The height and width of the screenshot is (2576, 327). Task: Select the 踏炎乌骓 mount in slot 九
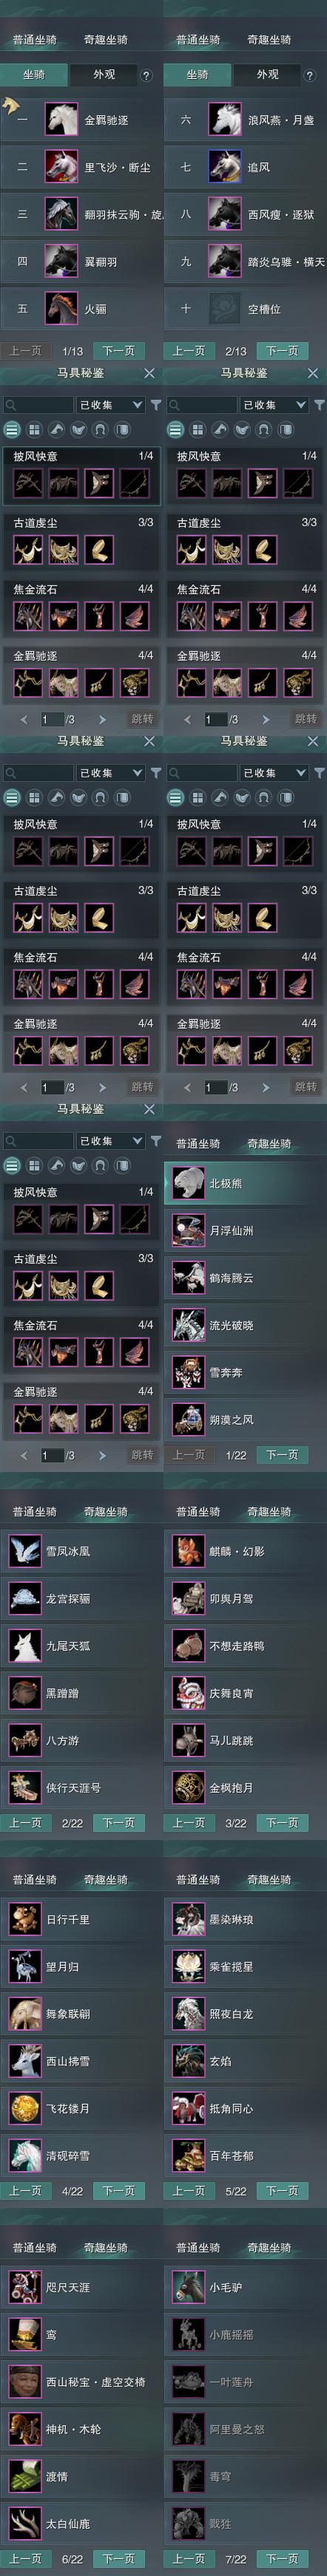point(245,262)
